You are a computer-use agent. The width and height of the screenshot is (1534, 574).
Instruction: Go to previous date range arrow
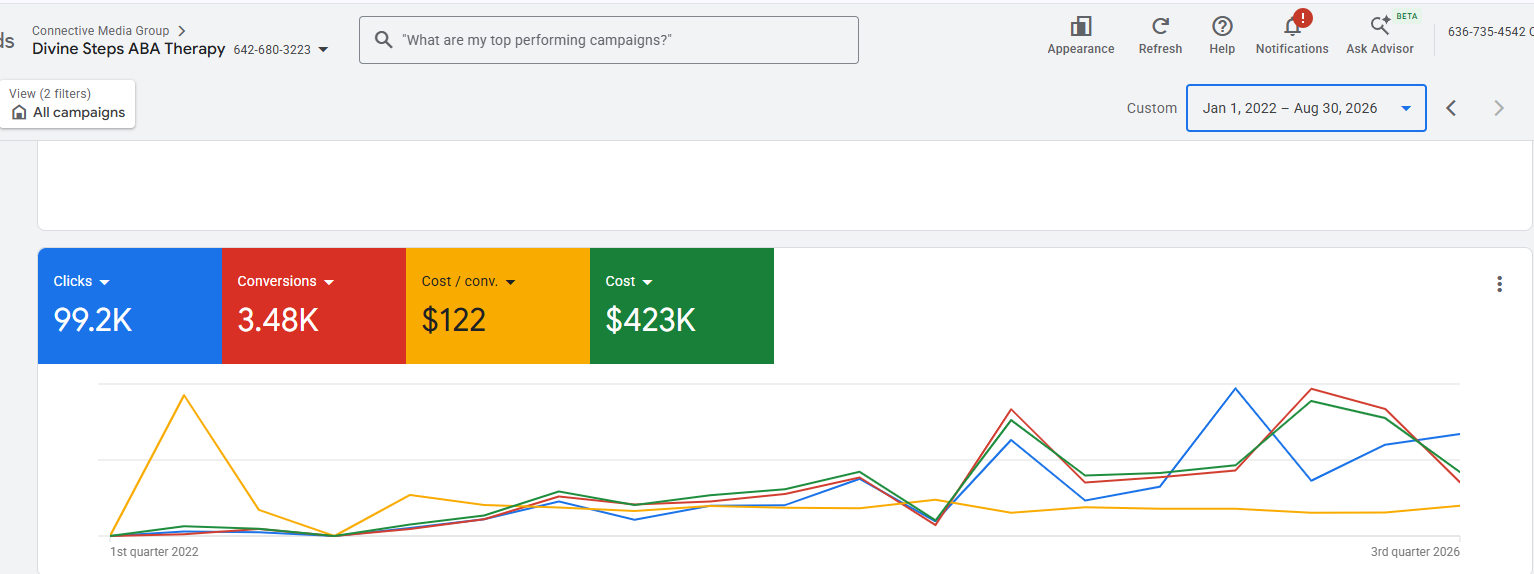(x=1451, y=108)
